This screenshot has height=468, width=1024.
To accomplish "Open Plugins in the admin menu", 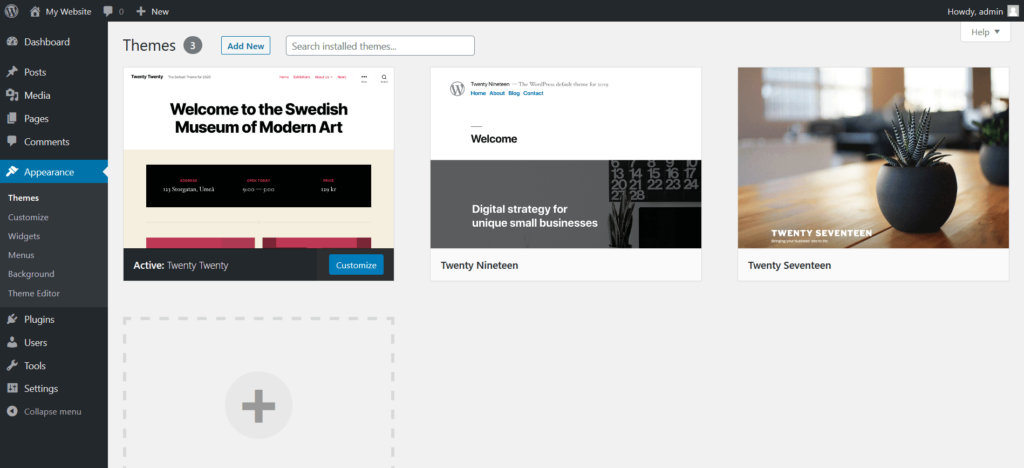I will (39, 319).
